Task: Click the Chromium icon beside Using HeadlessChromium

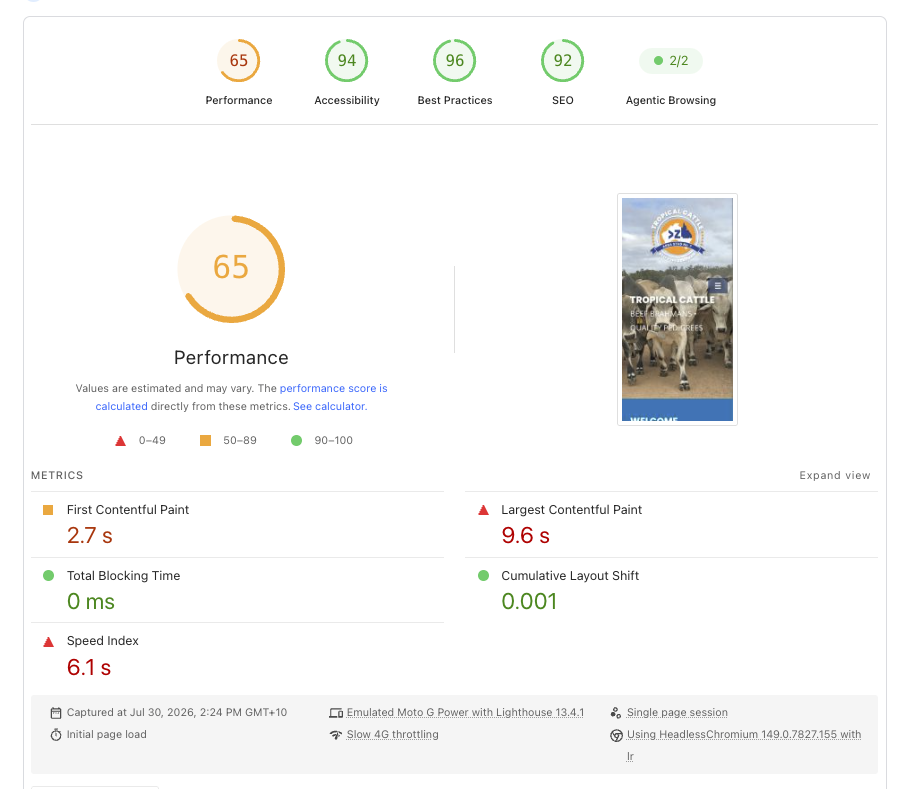Action: tap(616, 735)
